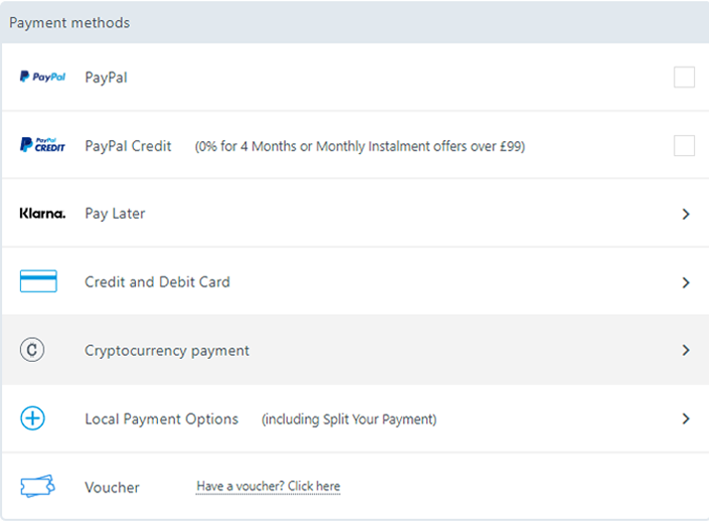Click the Klarna logo
This screenshot has height=524, width=709.
click(43, 213)
